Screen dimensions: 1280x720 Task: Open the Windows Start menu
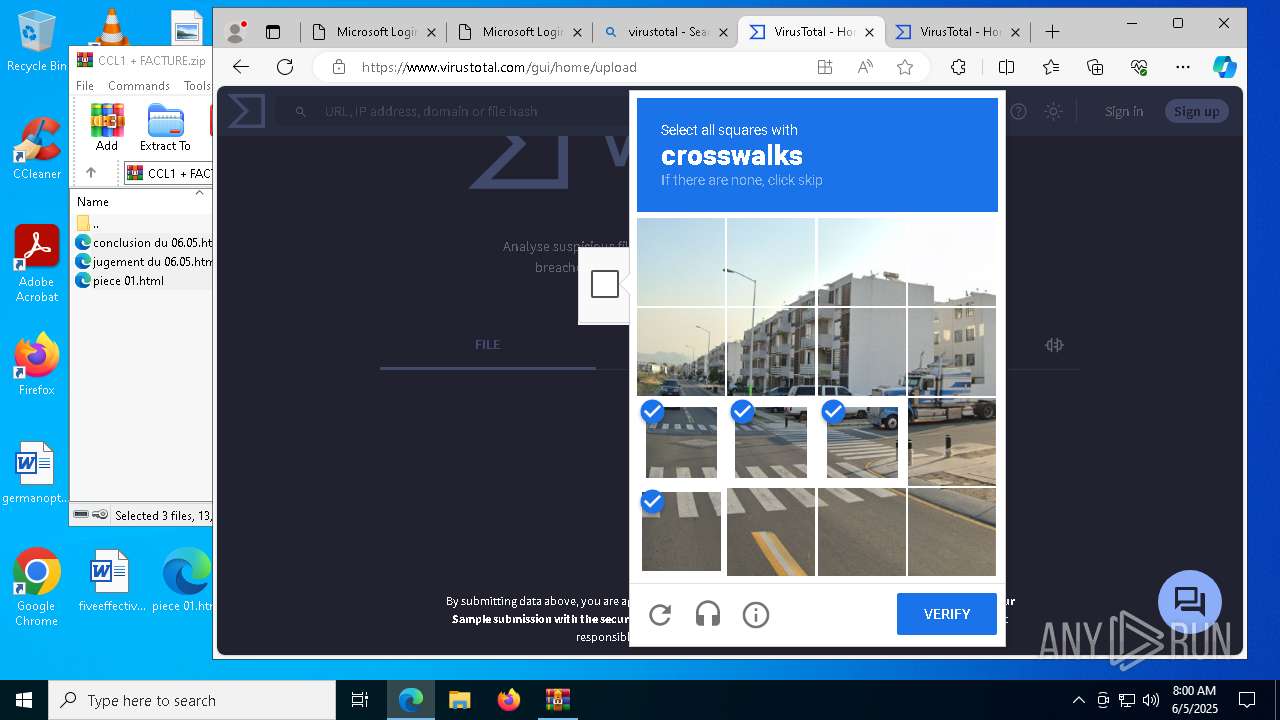24,700
